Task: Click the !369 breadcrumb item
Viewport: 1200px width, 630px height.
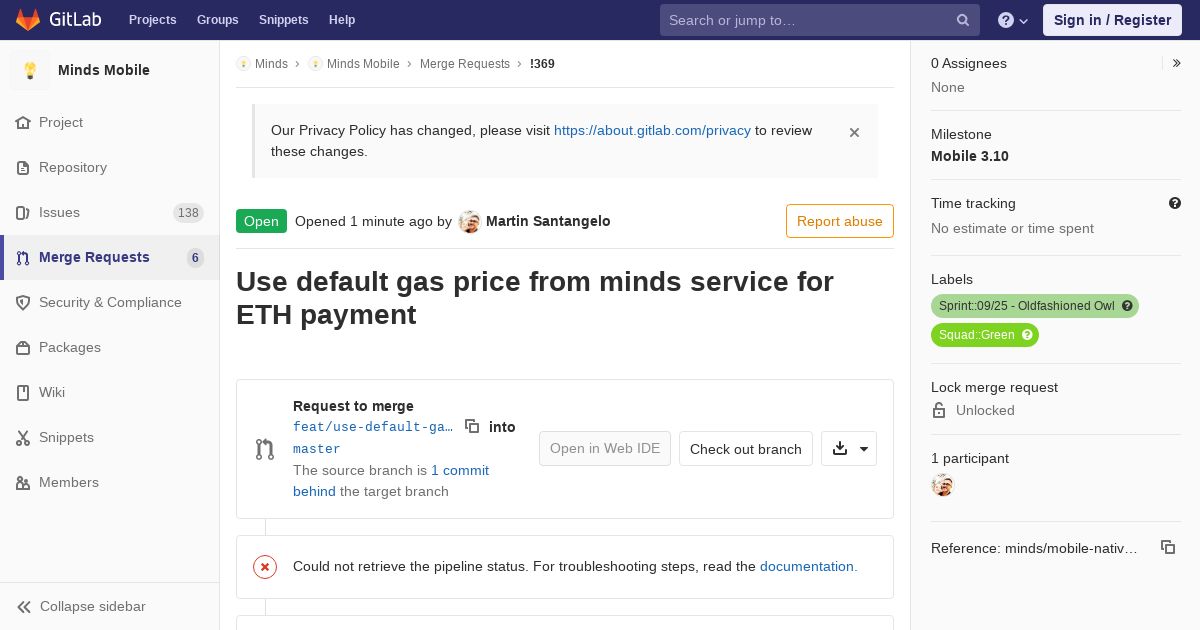Action: pos(542,63)
